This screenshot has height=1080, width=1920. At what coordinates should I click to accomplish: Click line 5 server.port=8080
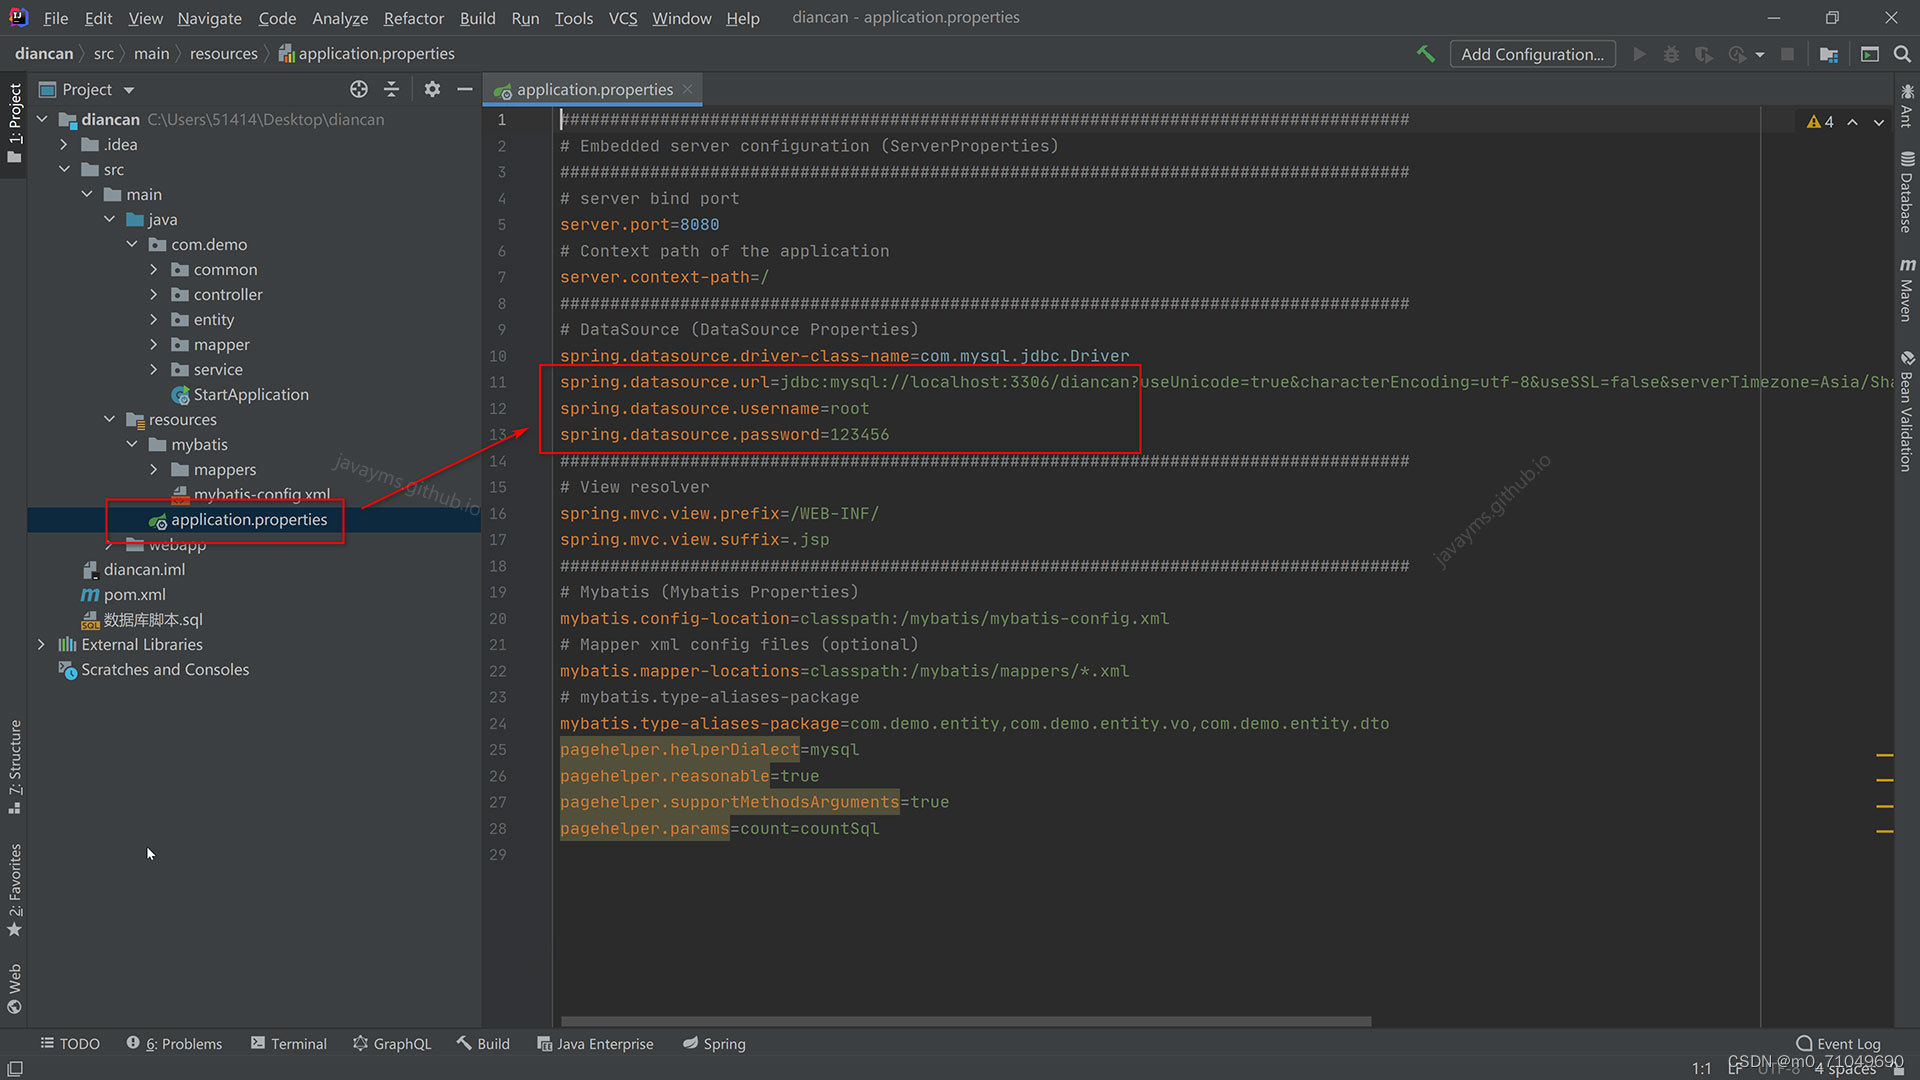pos(639,224)
